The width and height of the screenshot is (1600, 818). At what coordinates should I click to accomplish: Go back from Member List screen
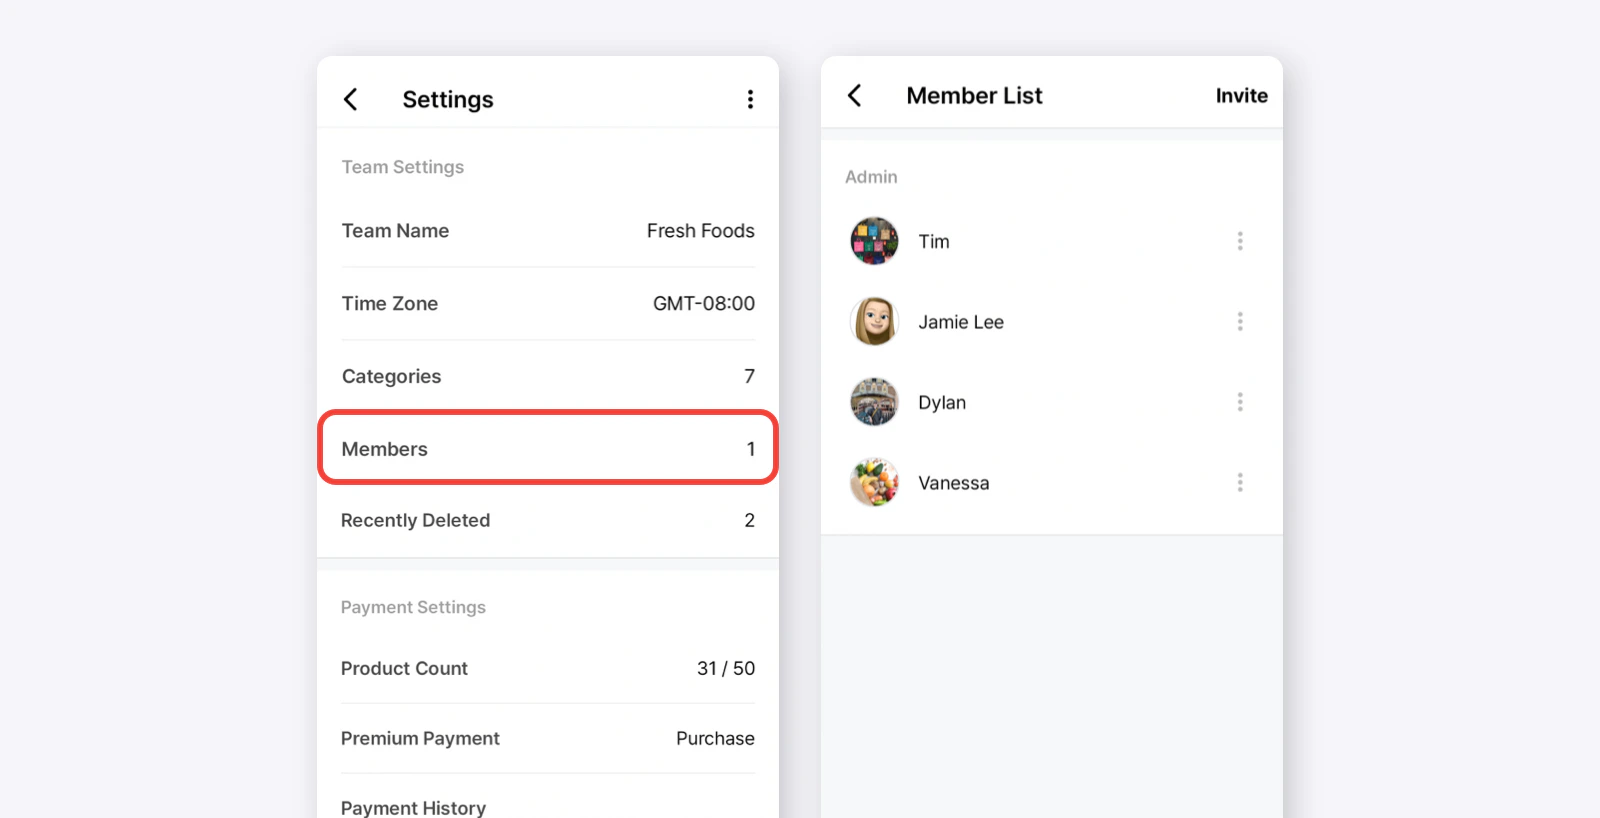pyautogui.click(x=855, y=95)
